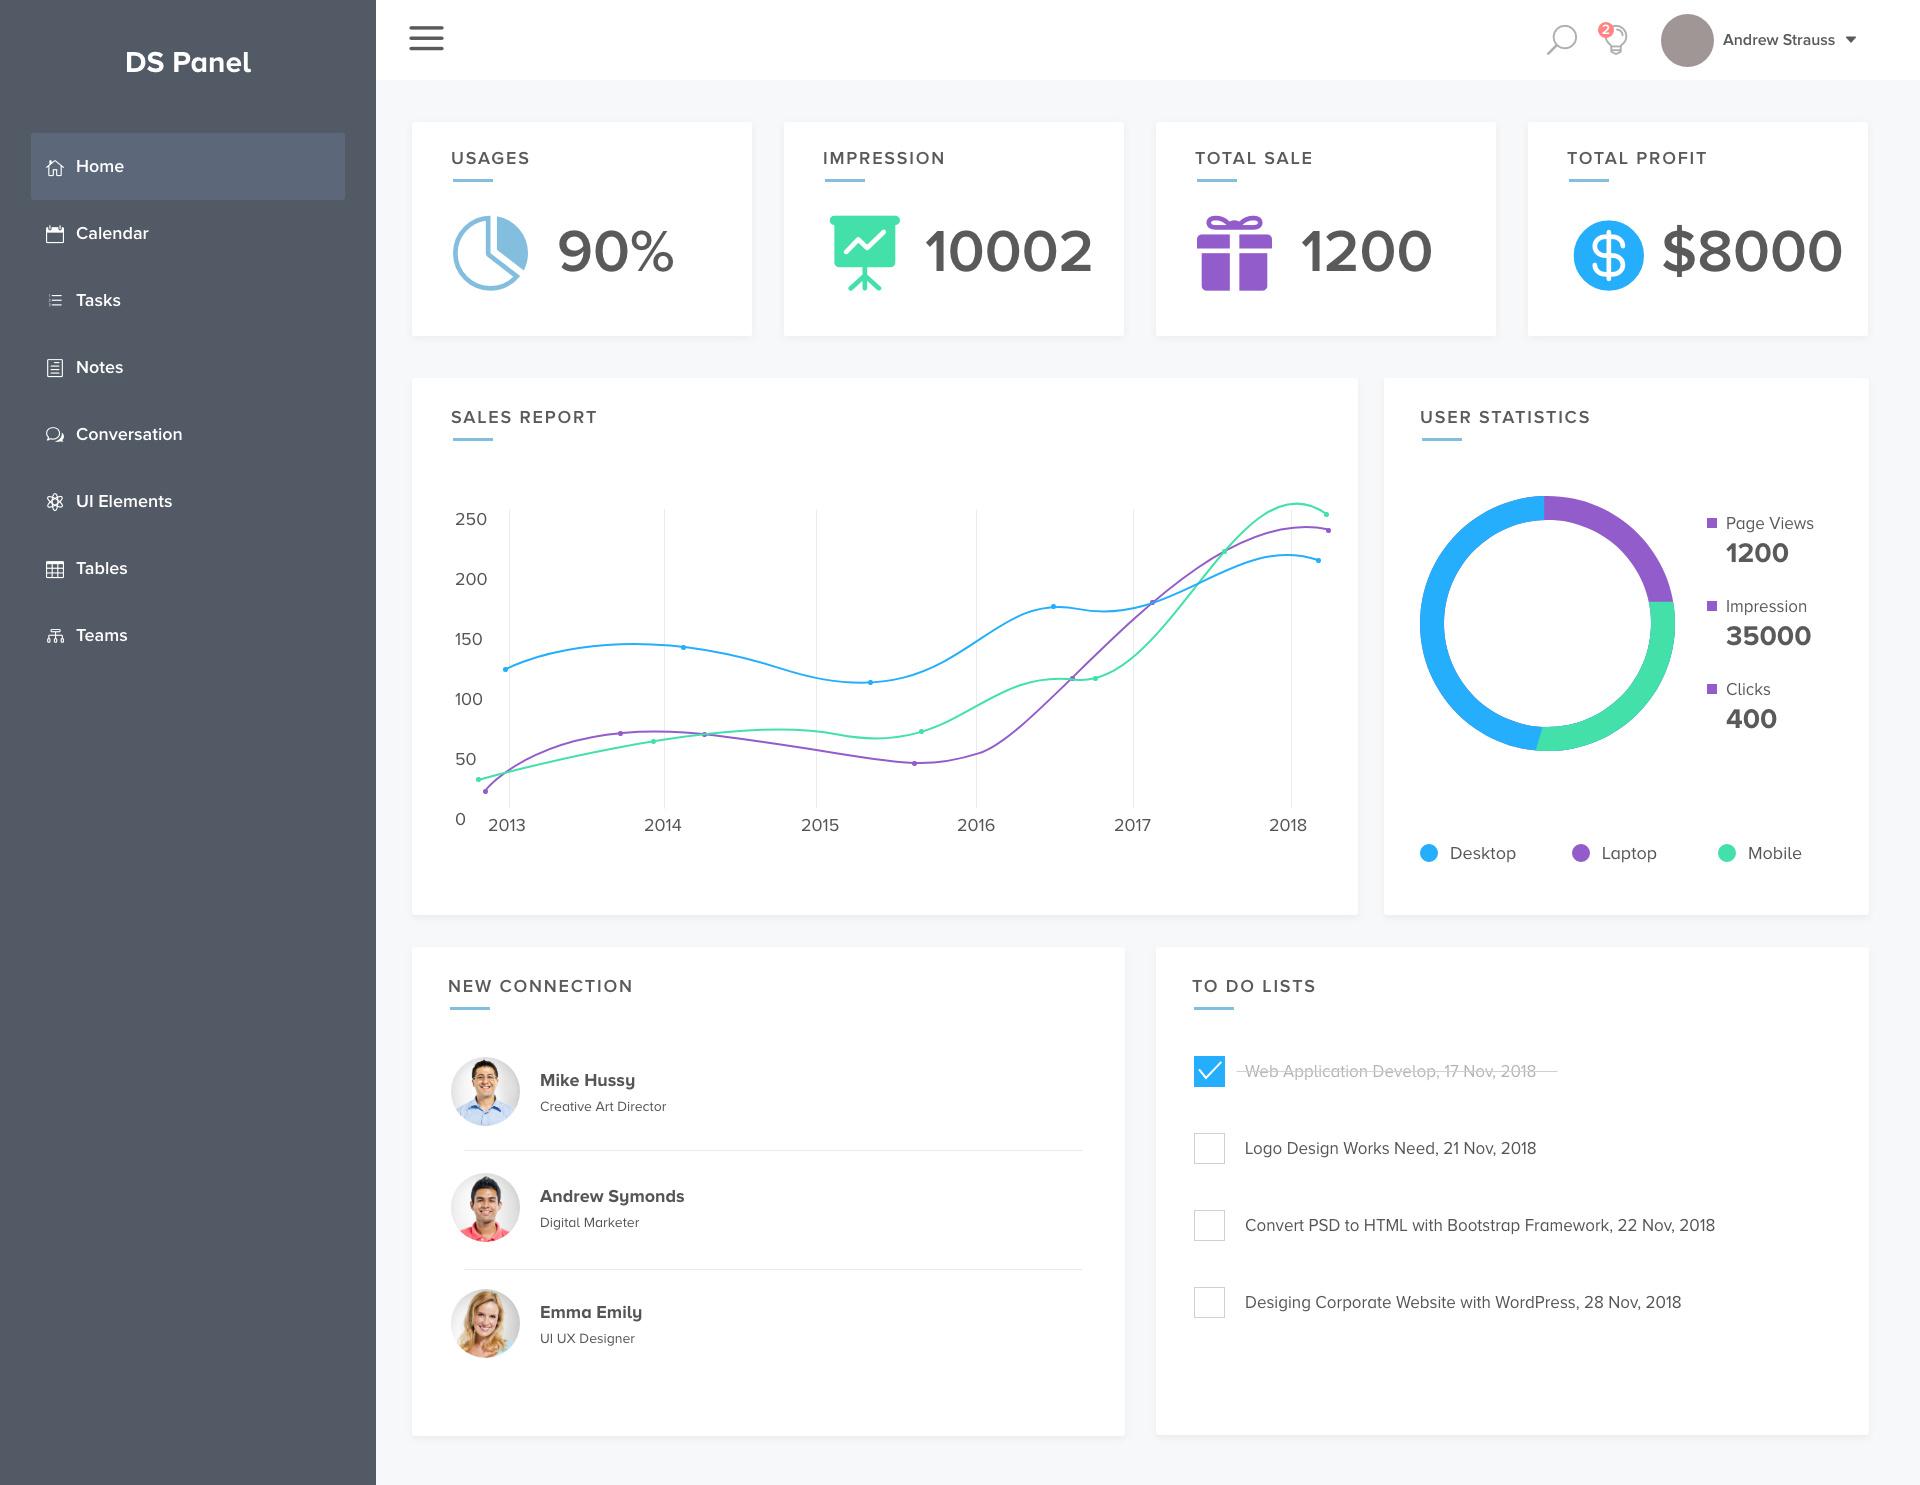1920x1485 pixels.
Task: Check Logo Design Works Need checkbox
Action: pyautogui.click(x=1209, y=1148)
